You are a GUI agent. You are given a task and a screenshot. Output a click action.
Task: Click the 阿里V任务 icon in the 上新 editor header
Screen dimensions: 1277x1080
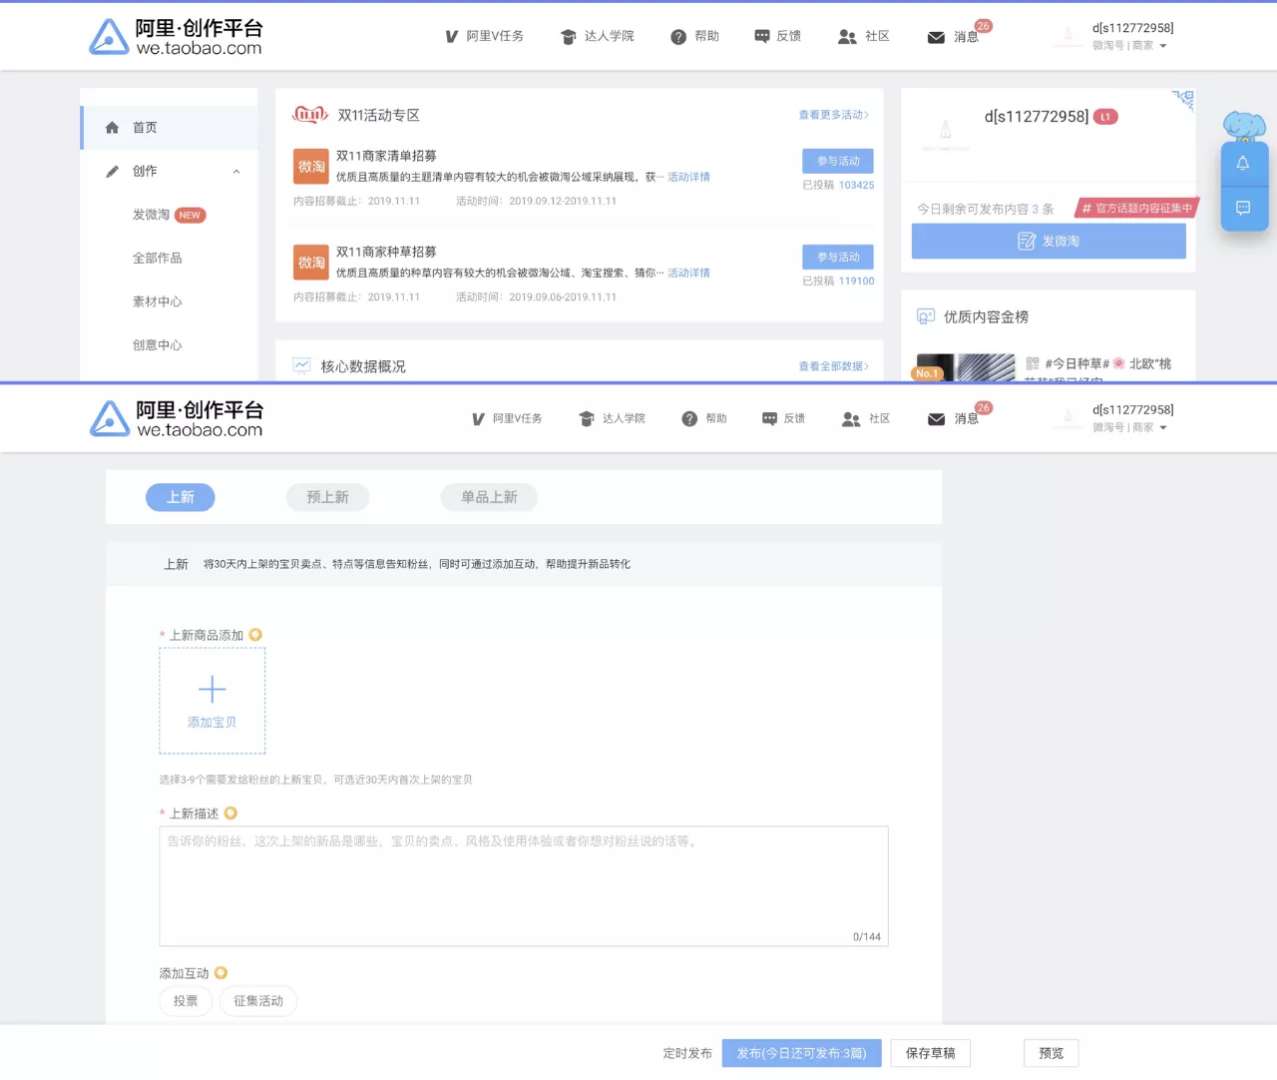(478, 419)
